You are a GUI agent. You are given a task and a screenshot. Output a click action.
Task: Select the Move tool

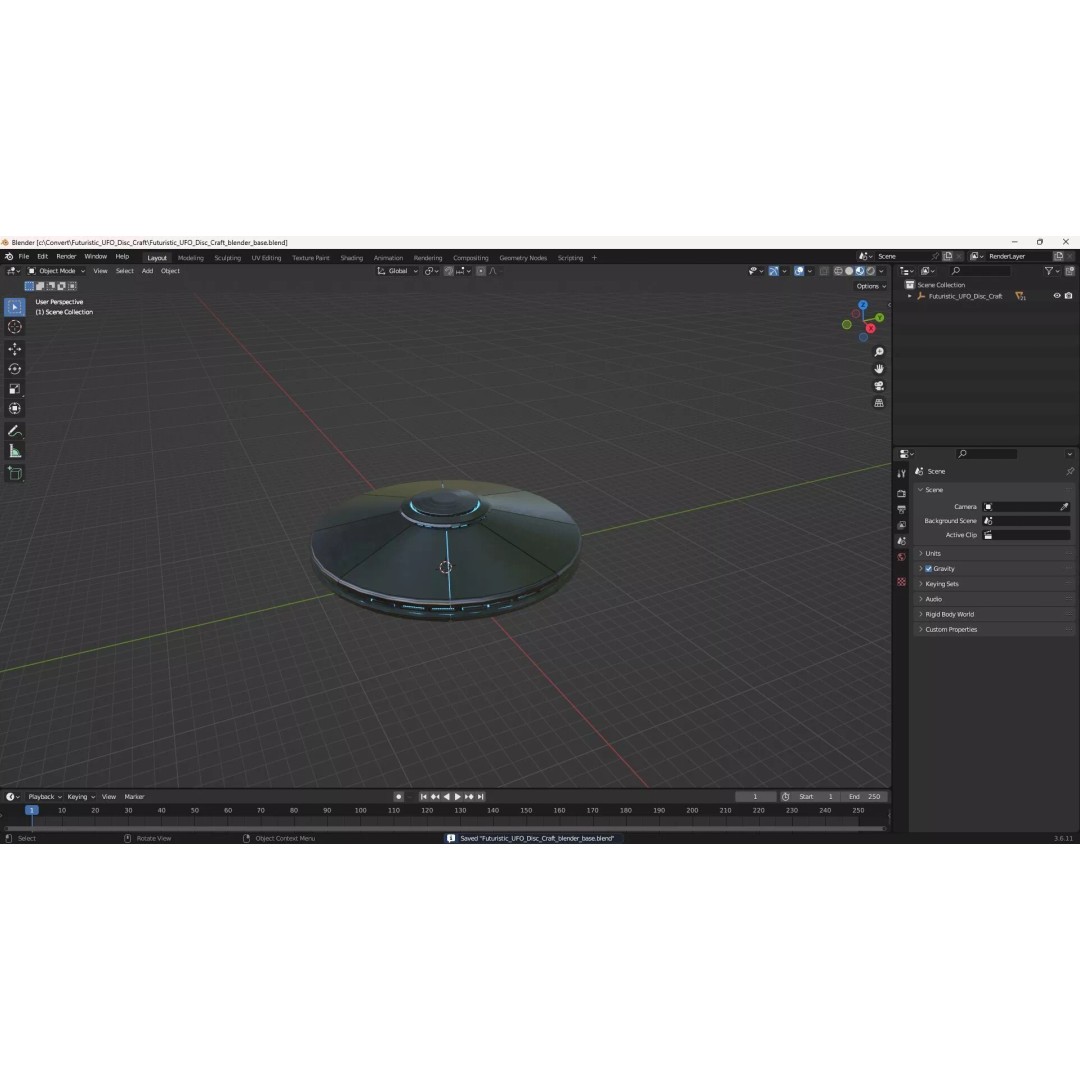pos(14,349)
